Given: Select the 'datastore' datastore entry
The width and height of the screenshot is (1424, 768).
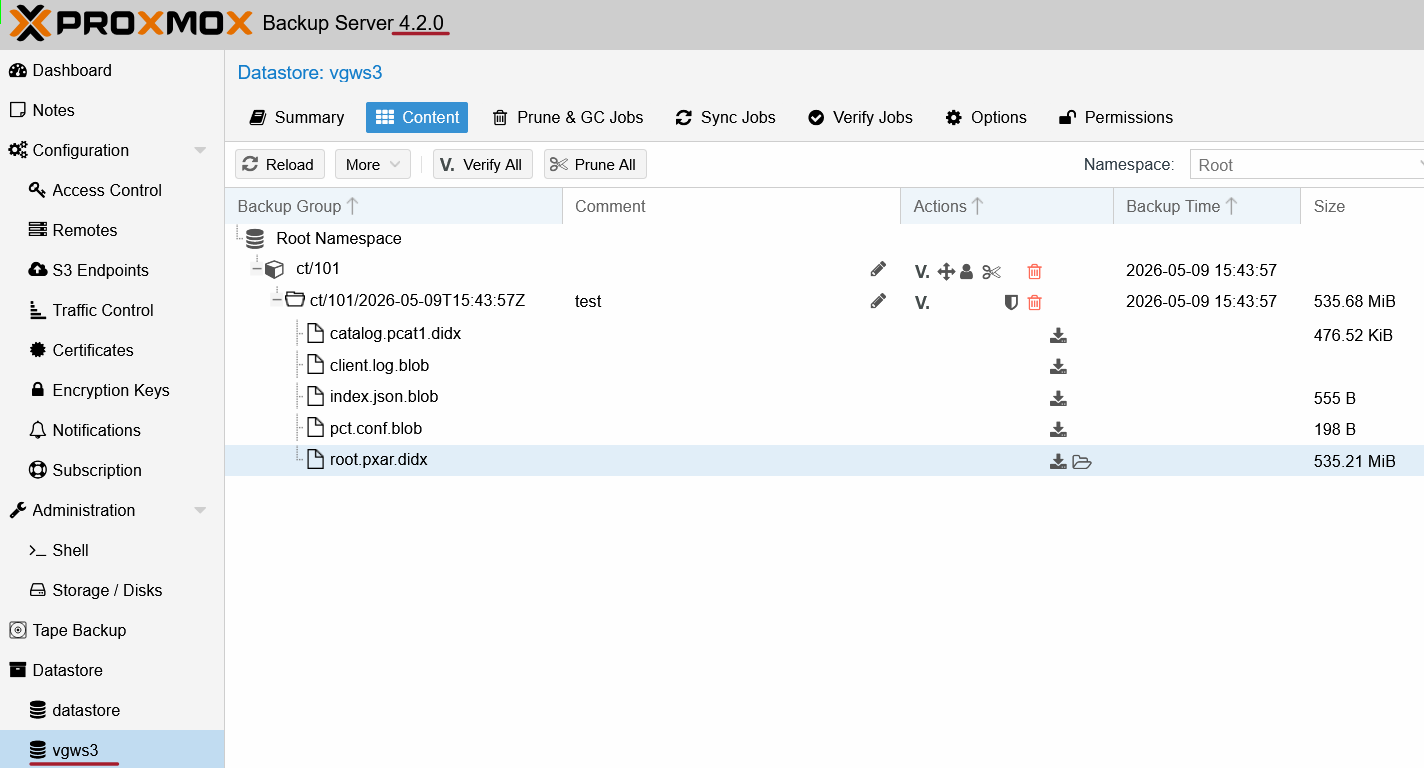Looking at the screenshot, I should pos(112,710).
